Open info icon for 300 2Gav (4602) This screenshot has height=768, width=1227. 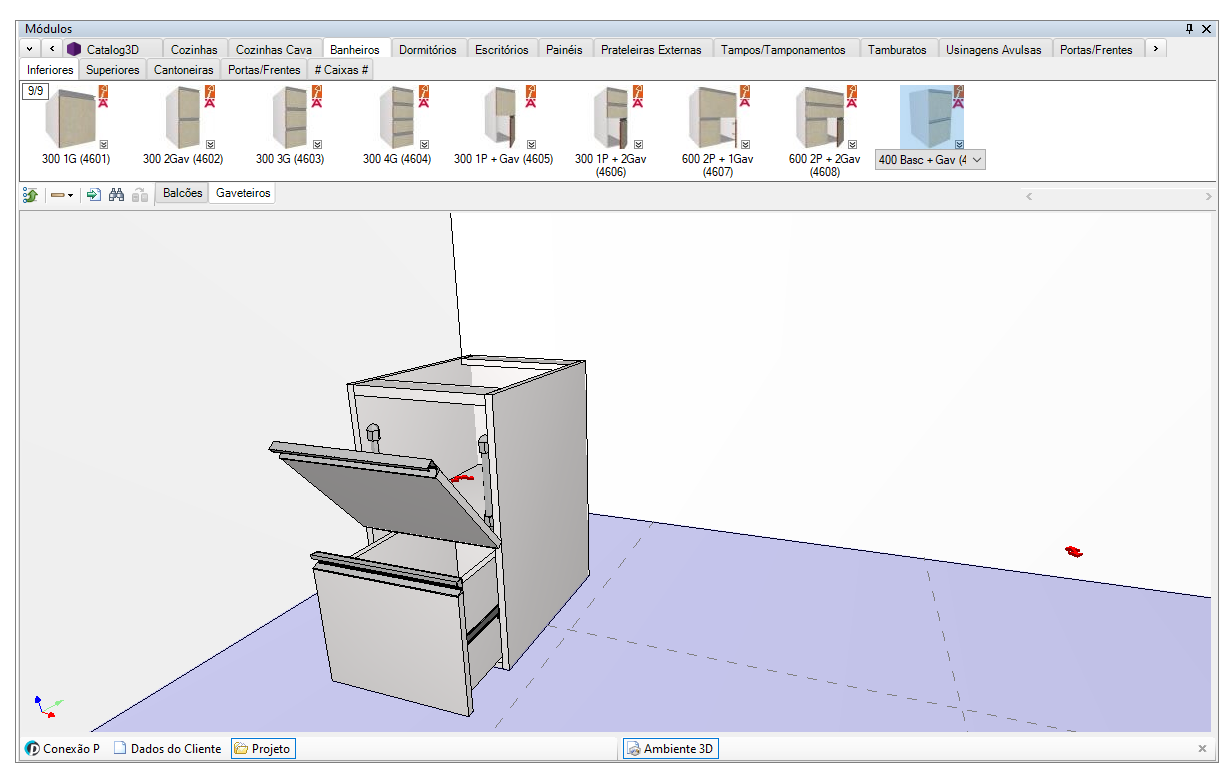(210, 96)
